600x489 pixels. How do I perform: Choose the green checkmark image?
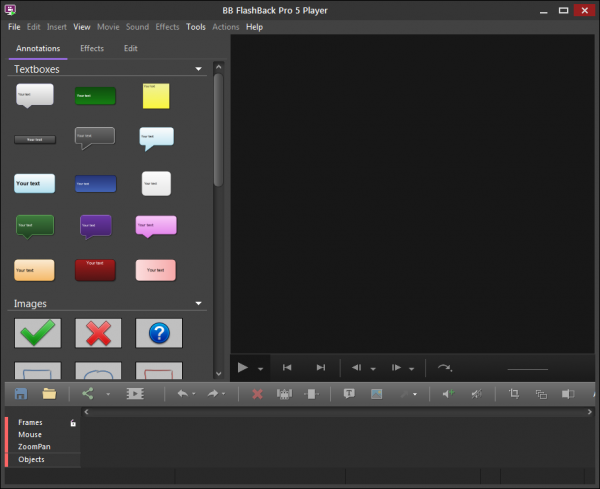click(x=38, y=333)
